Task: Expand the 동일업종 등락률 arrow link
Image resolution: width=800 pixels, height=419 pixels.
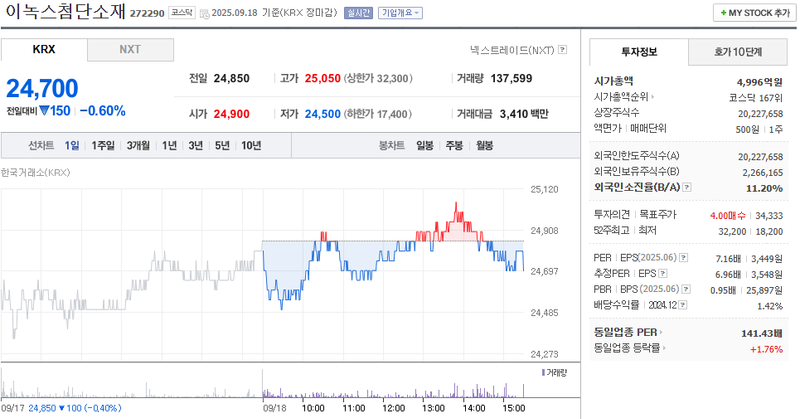Action: [x=664, y=348]
